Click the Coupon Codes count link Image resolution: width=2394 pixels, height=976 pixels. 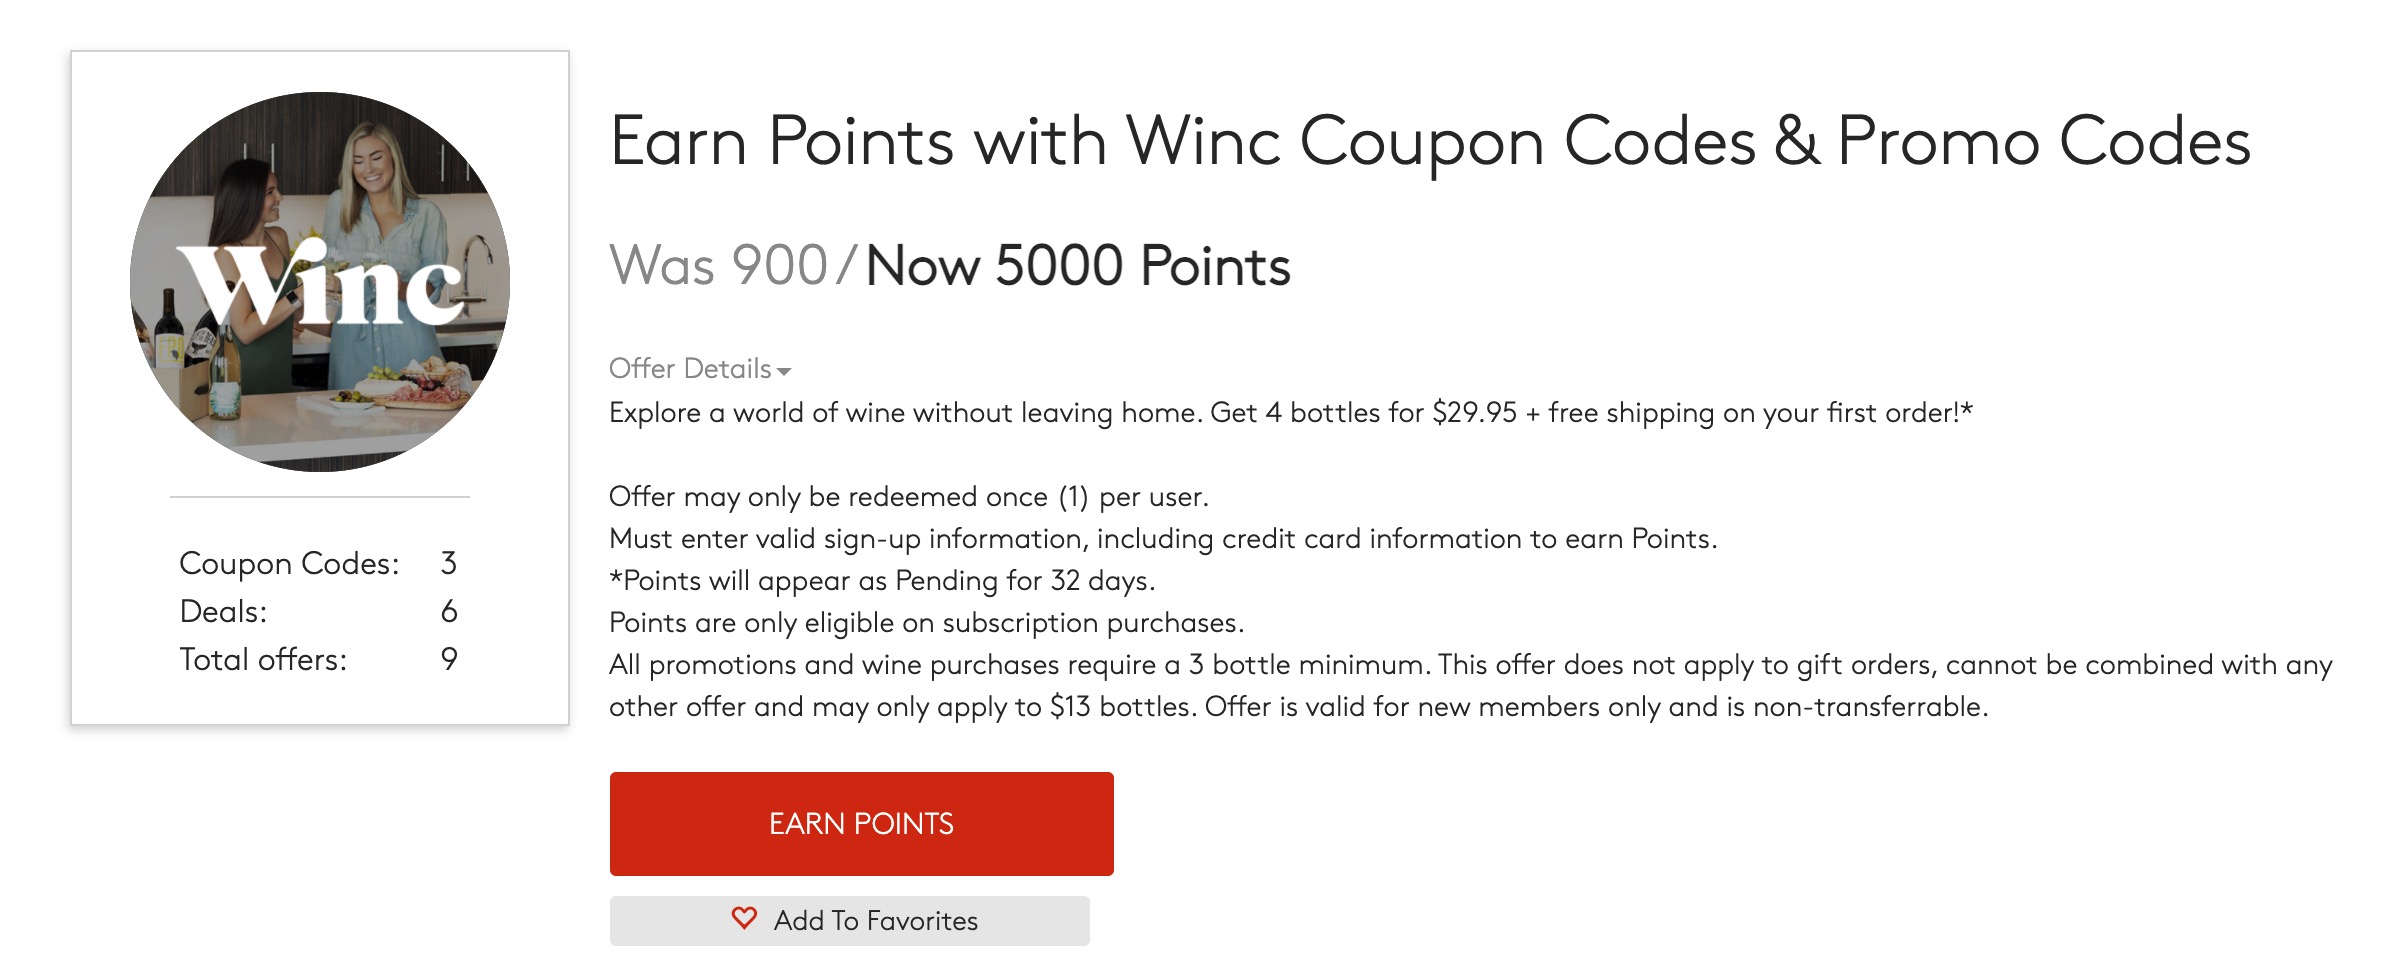coord(318,563)
